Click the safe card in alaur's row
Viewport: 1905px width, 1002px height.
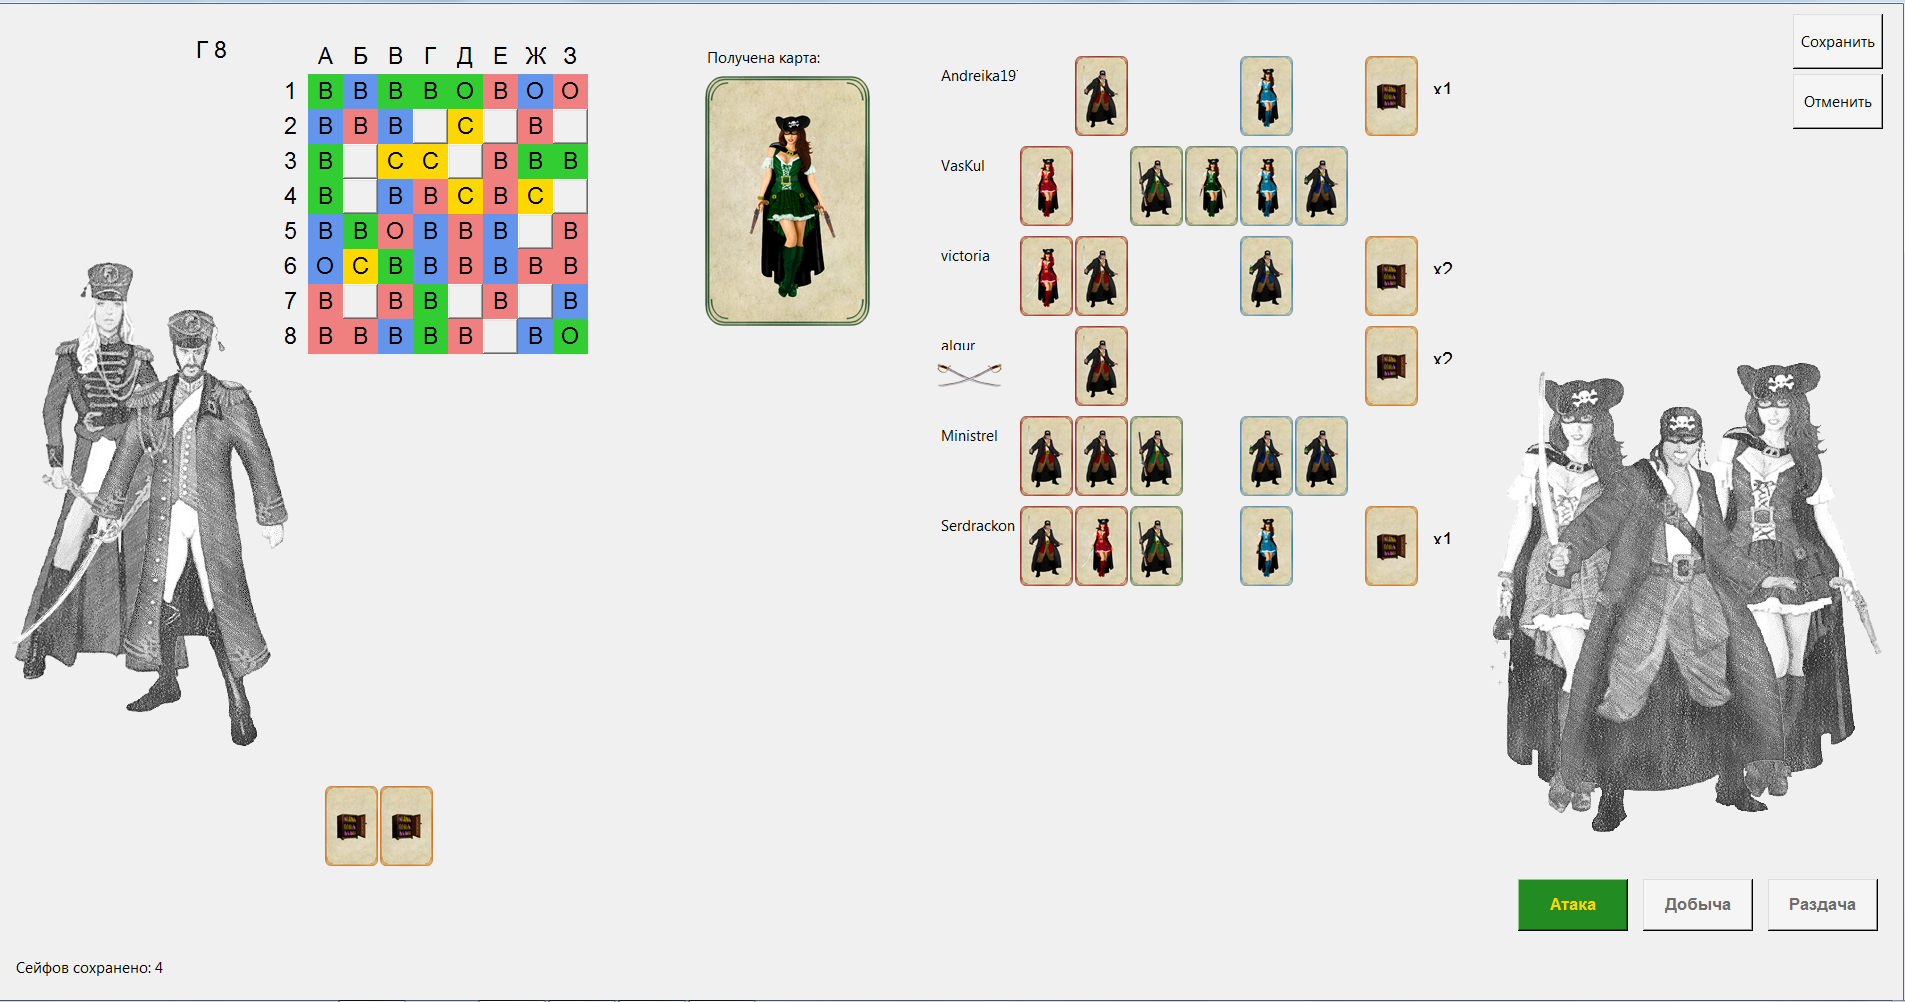pos(1391,366)
